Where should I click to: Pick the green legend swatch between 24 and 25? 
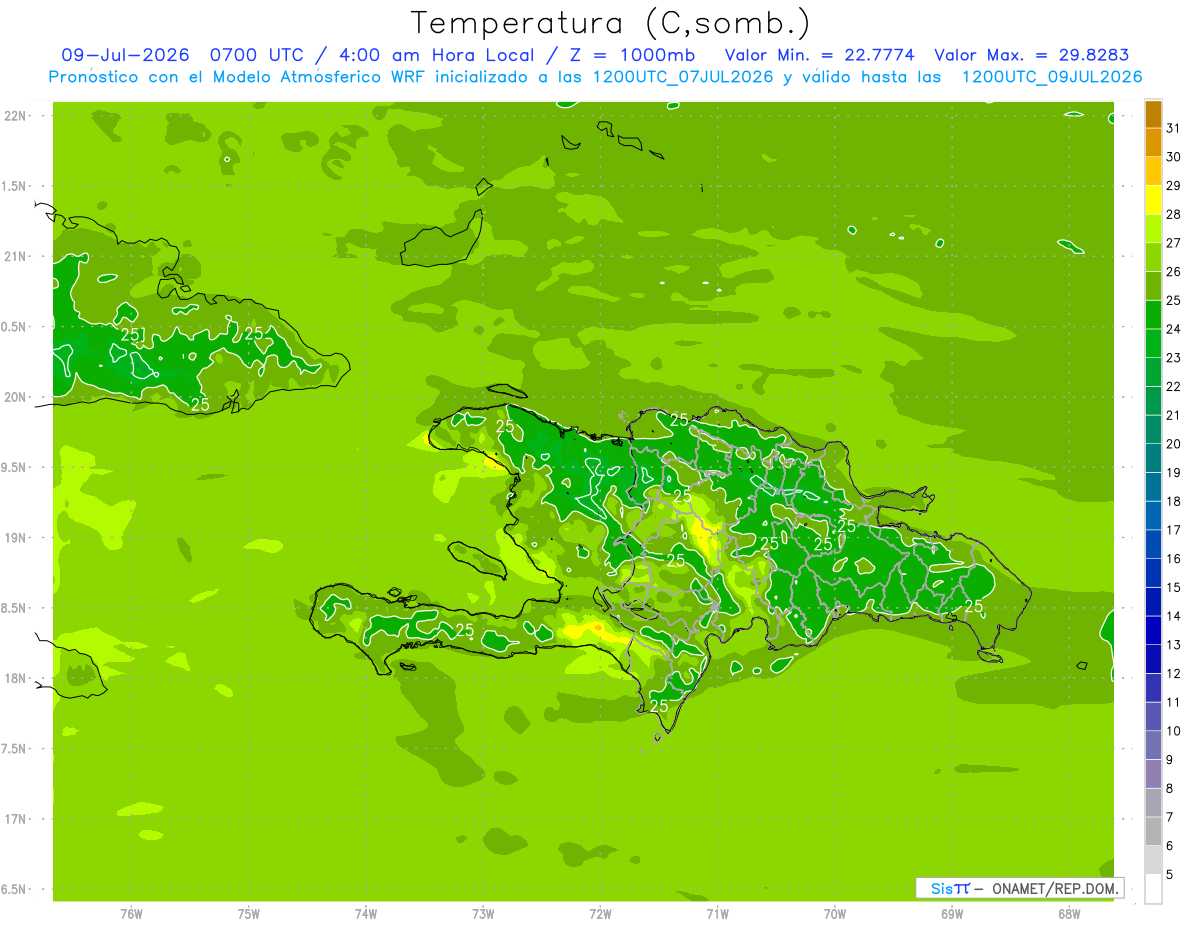click(1153, 315)
